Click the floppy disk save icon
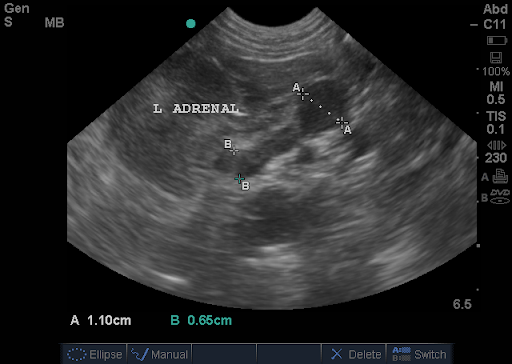 (x=496, y=57)
